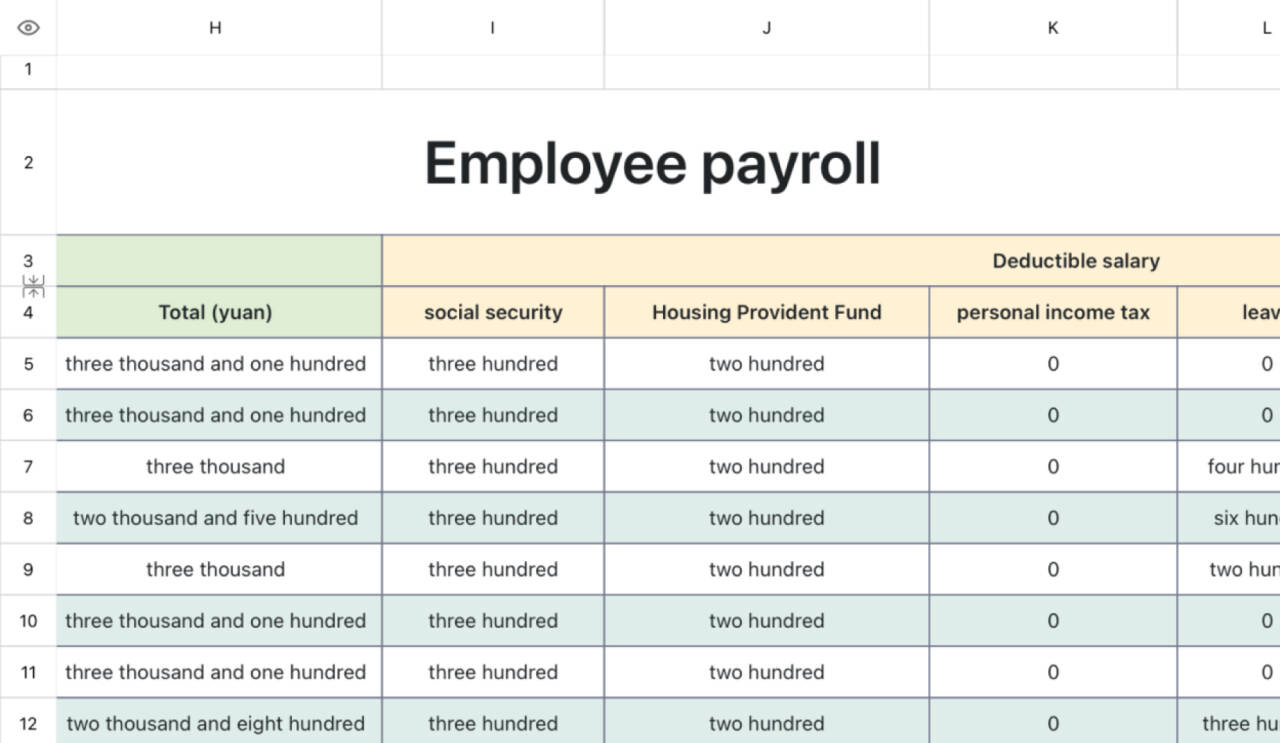Screen dimensions: 1280x743
Task: Click the row collapse icon between rows 3 and 4
Action: (33, 287)
